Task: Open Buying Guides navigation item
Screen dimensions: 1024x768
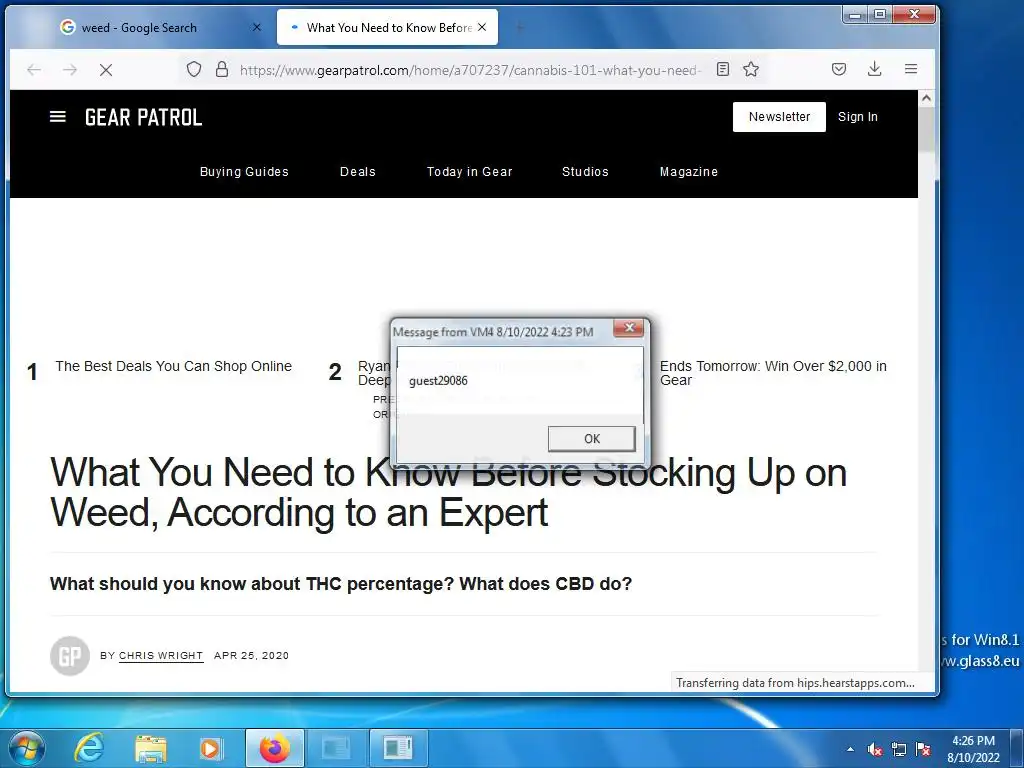Action: pyautogui.click(x=244, y=172)
